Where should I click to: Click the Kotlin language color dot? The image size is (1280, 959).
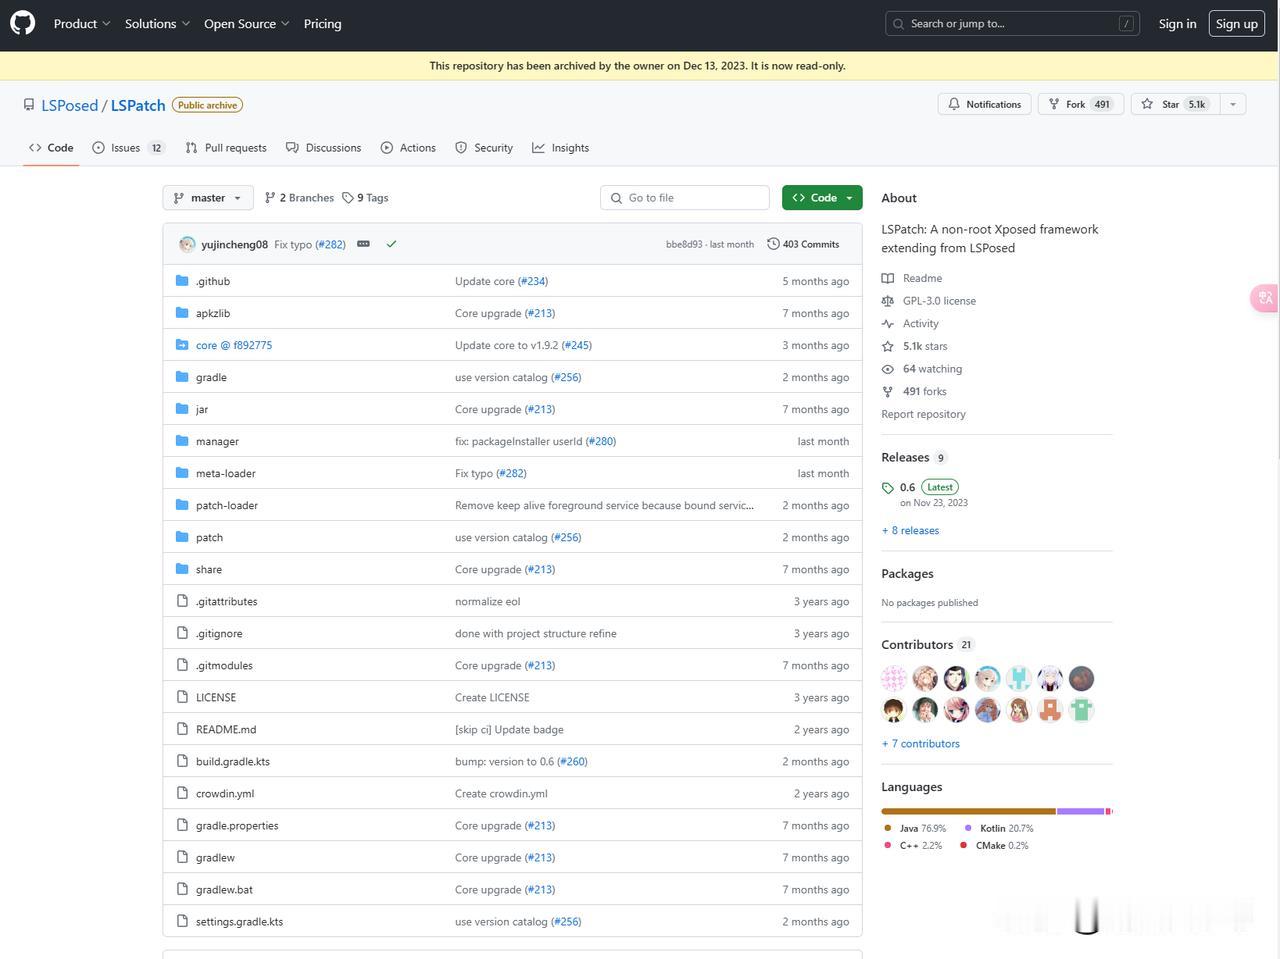968,828
